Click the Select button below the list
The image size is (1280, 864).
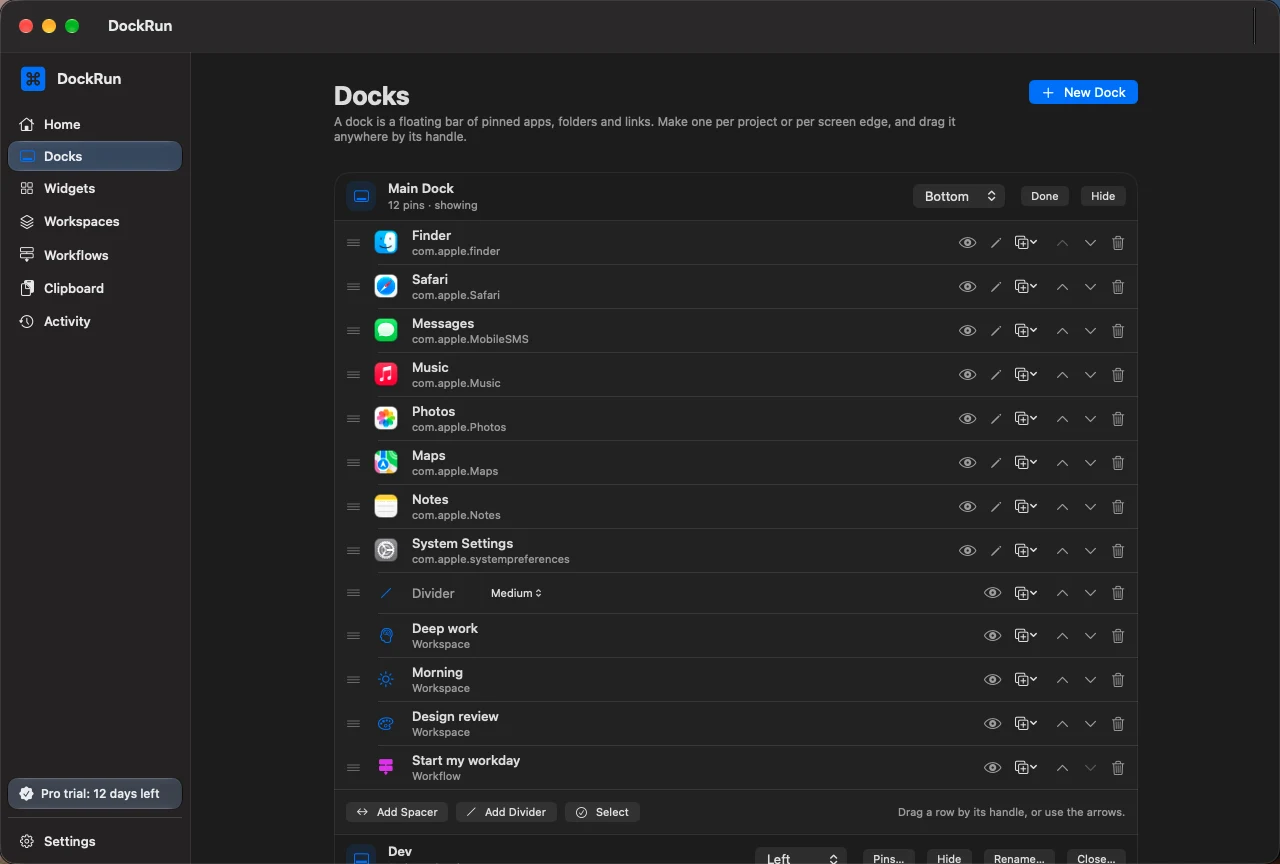[602, 812]
